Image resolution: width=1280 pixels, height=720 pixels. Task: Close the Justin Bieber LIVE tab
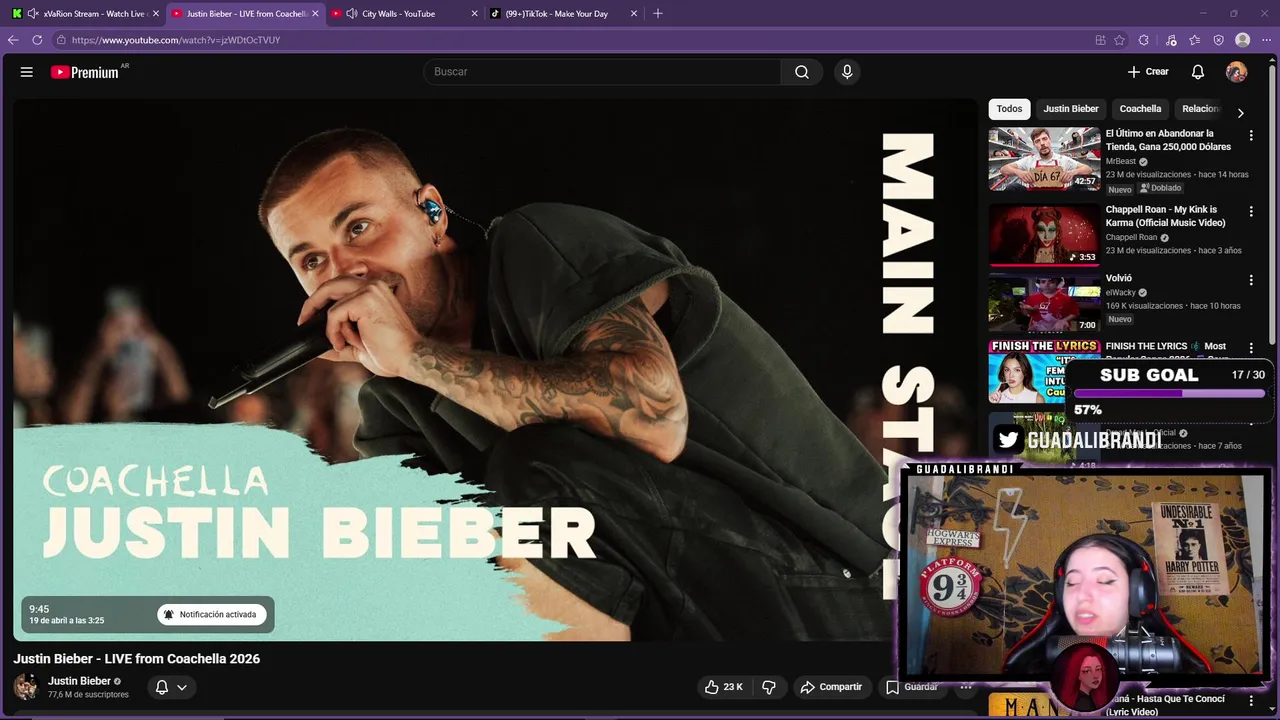315,14
